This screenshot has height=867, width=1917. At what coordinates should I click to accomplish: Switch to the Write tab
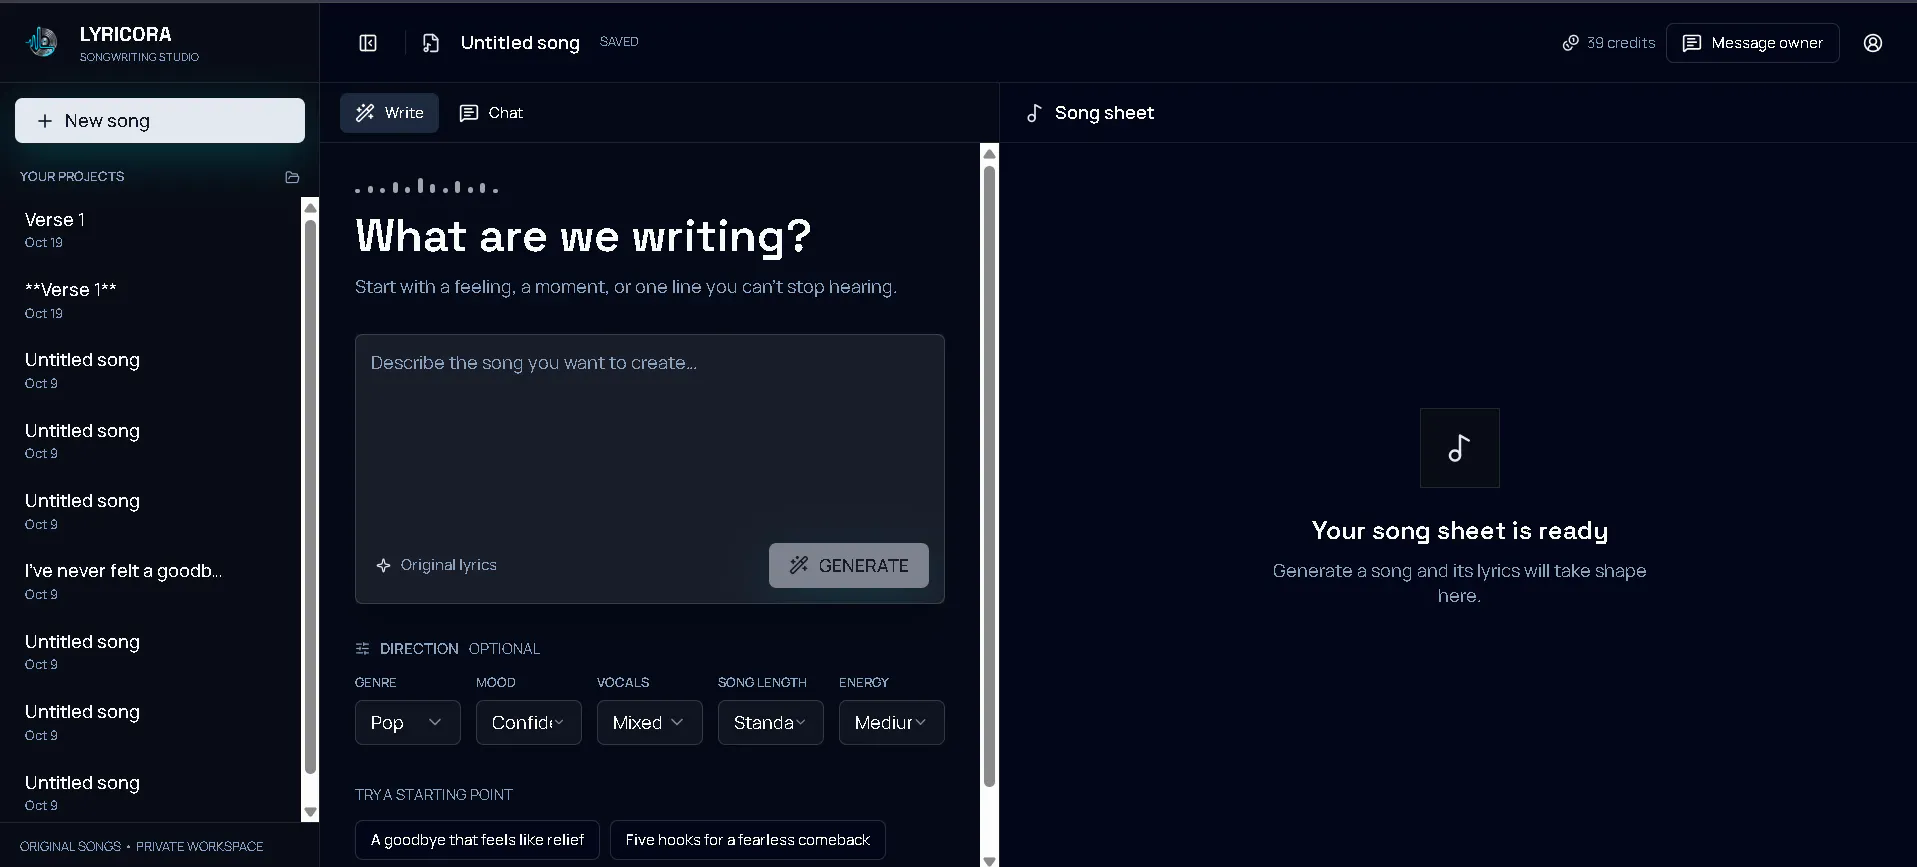pyautogui.click(x=389, y=113)
